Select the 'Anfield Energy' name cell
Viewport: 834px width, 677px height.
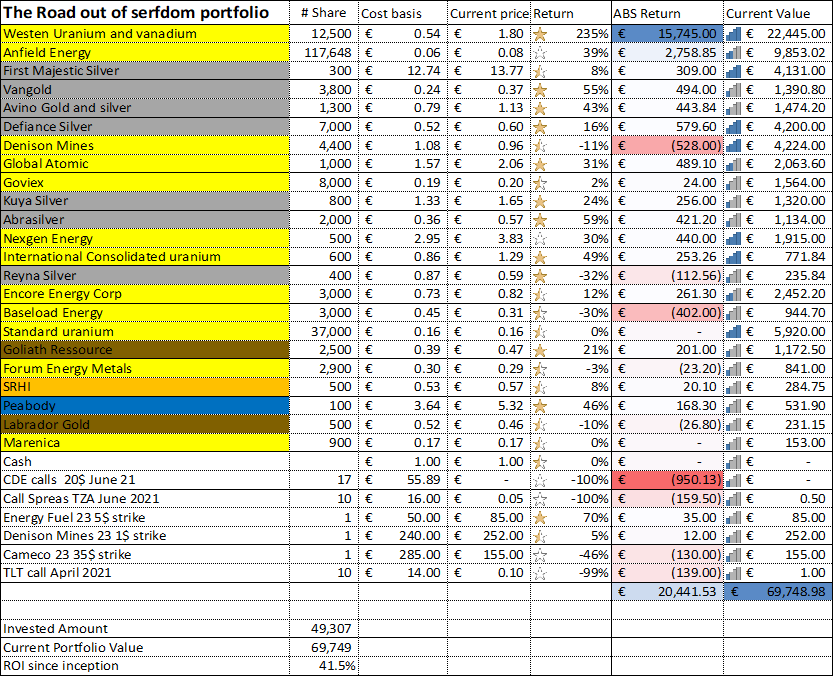coord(145,53)
